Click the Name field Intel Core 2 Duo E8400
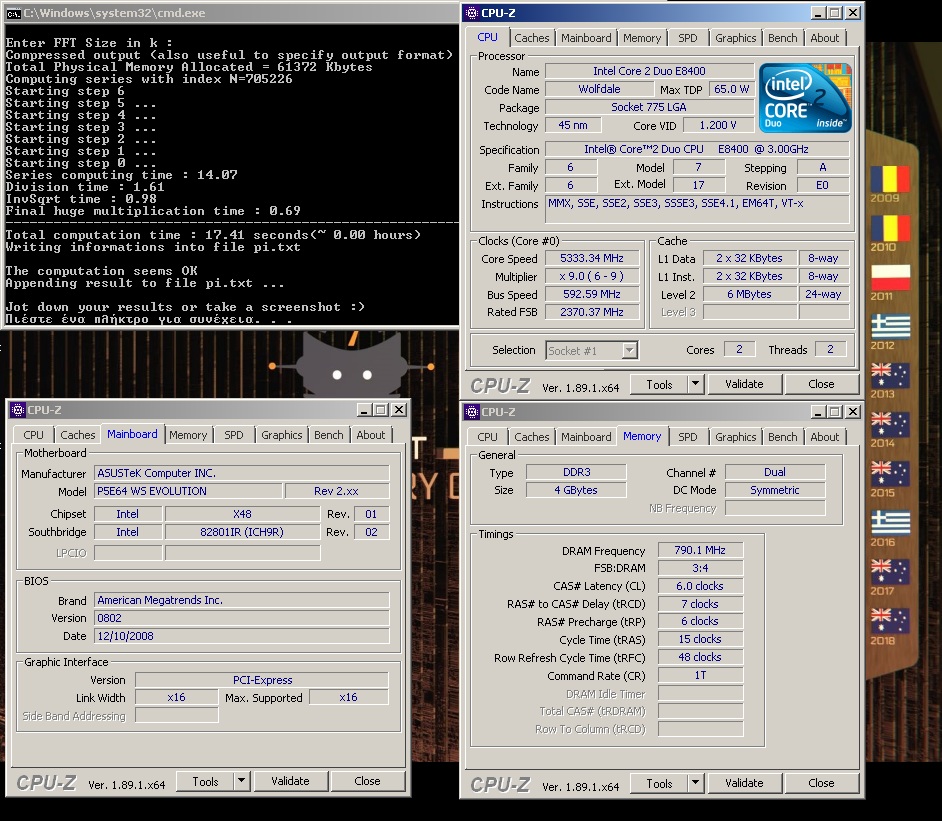942x821 pixels. click(x=649, y=71)
